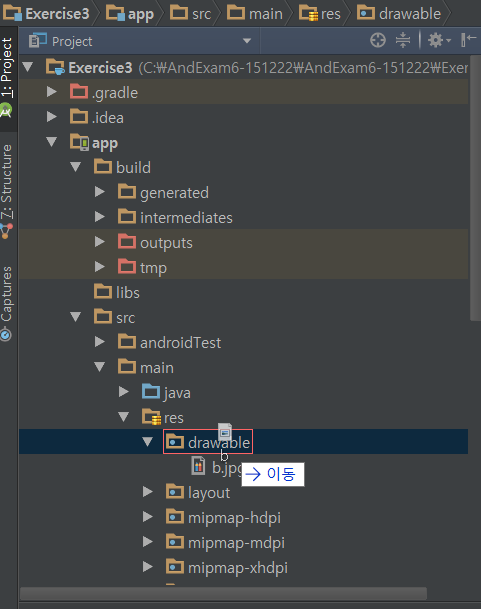Viewport: 481px width, 609px height.
Task: Collapse the Exercise3 root node
Action: 28,67
